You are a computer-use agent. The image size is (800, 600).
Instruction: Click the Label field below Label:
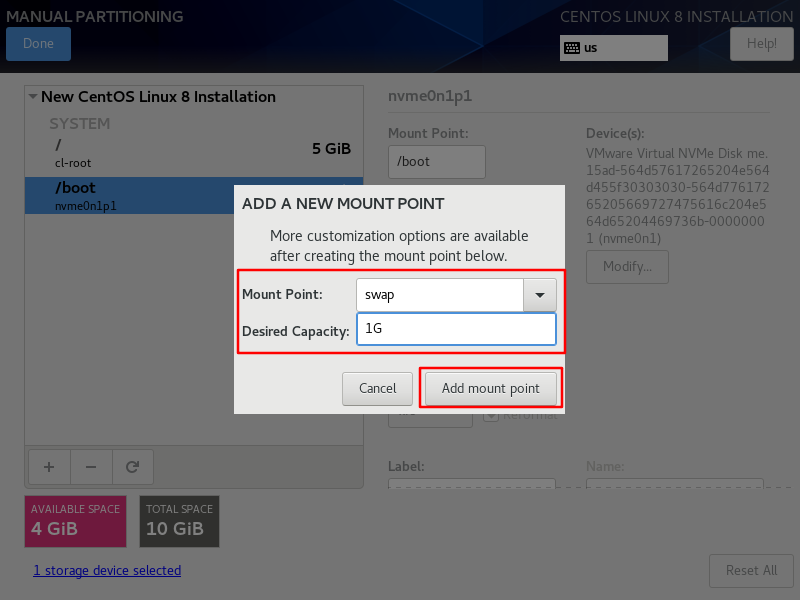pos(472,483)
